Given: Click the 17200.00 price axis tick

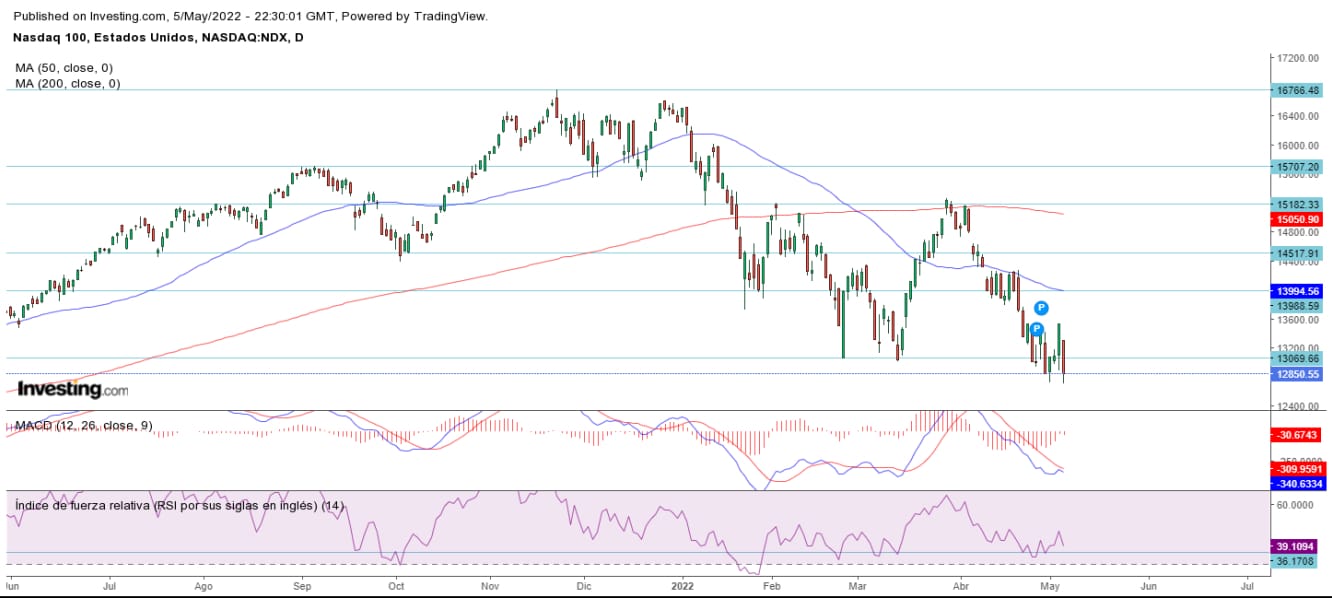Looking at the screenshot, I should tap(1298, 59).
